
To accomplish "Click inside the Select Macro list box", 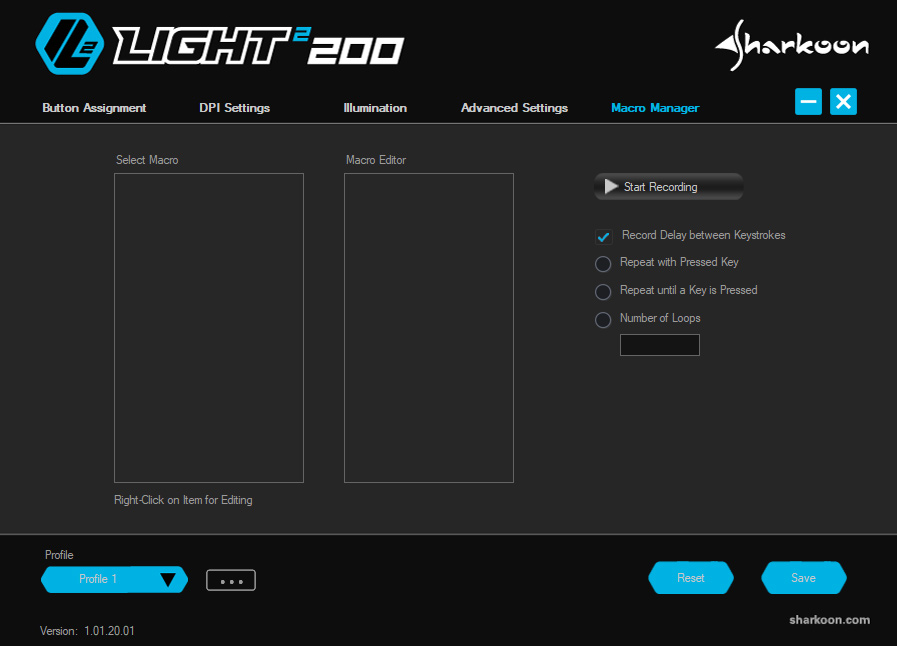I will (x=209, y=328).
